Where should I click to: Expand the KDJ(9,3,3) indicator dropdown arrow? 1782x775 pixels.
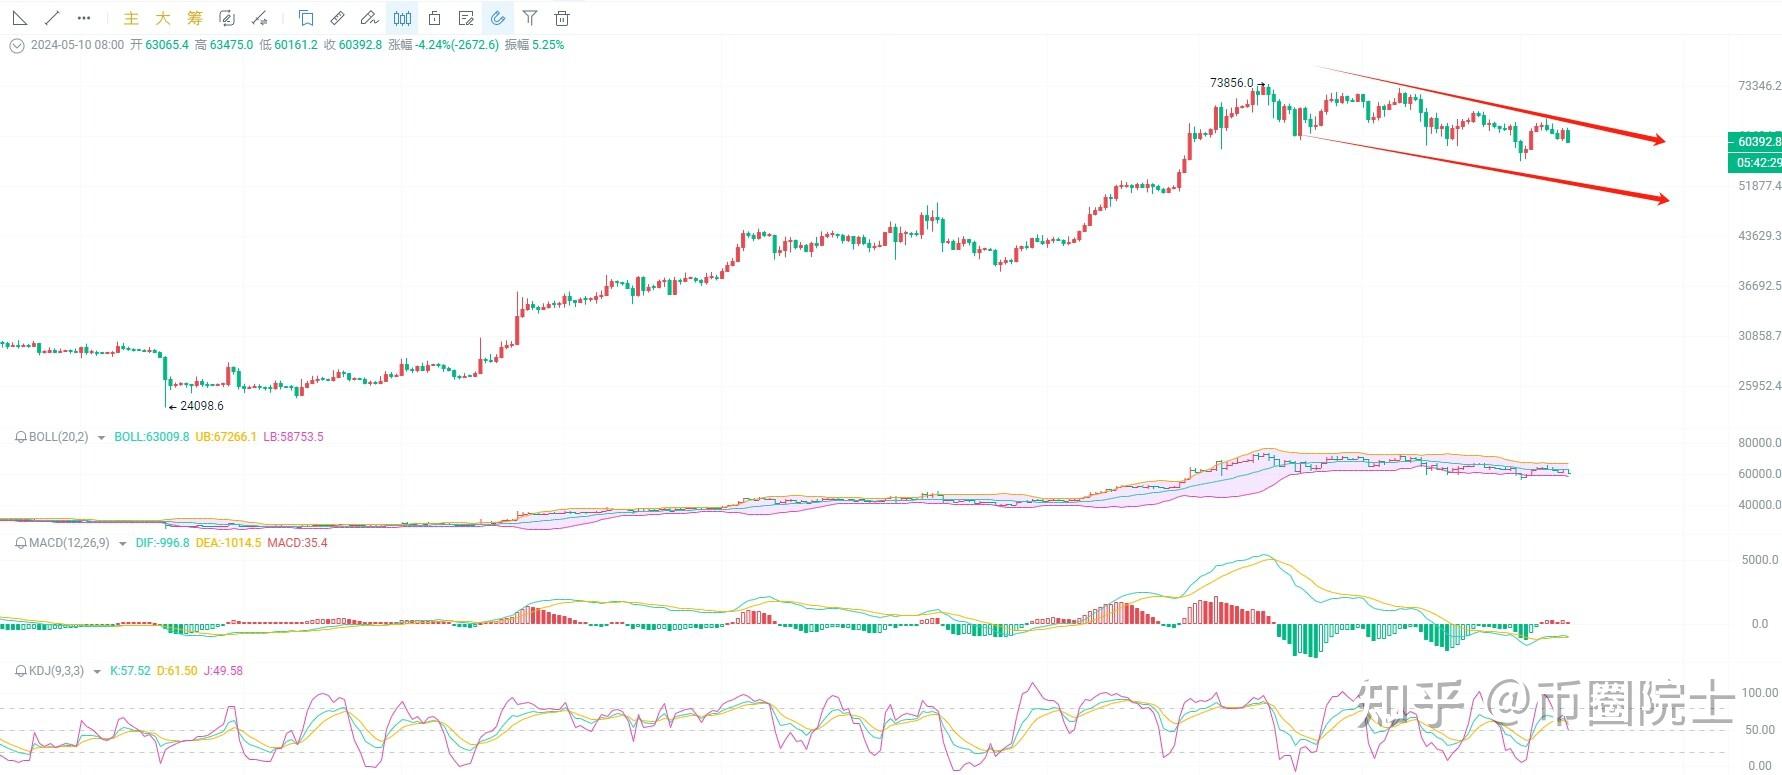click(x=97, y=672)
